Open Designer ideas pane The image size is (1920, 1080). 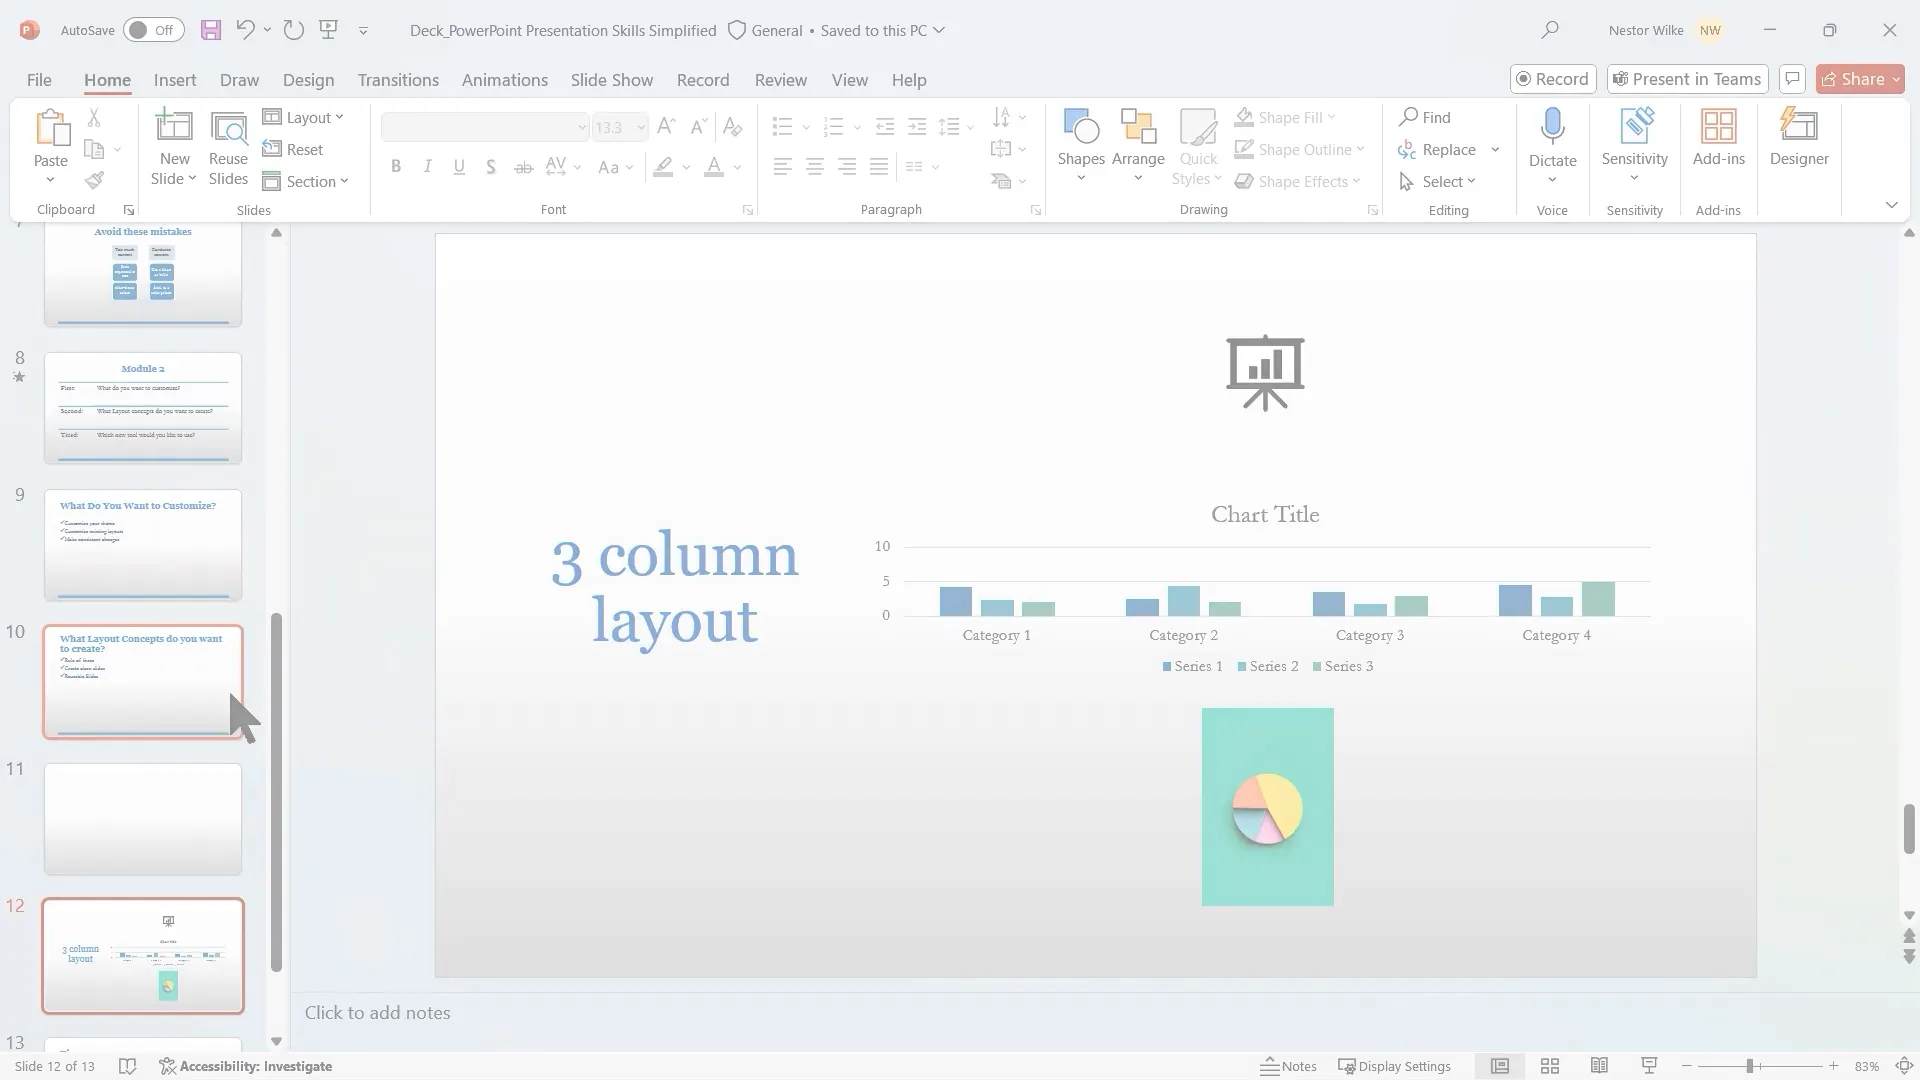click(x=1799, y=138)
